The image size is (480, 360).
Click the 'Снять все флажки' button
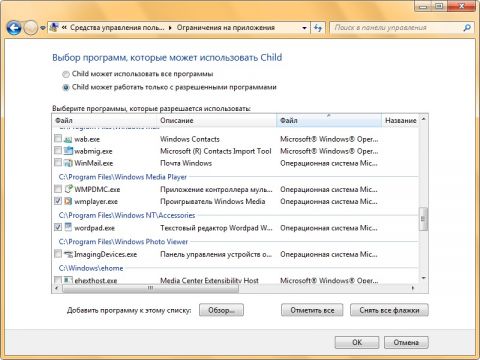pyautogui.click(x=389, y=310)
